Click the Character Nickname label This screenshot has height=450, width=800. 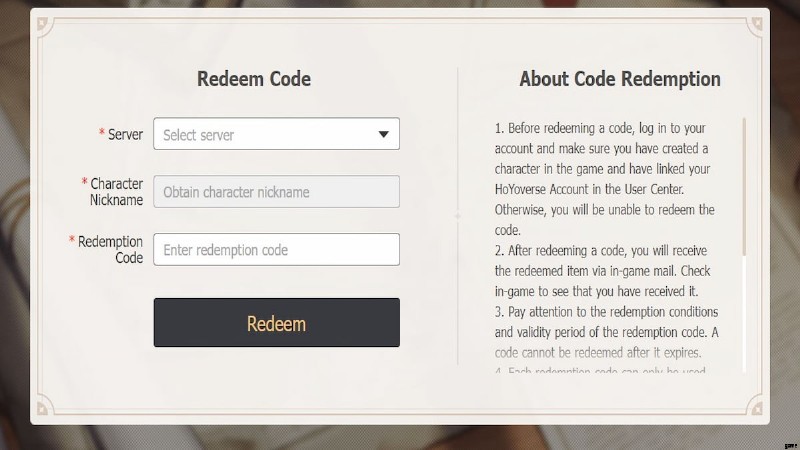pyautogui.click(x=116, y=192)
